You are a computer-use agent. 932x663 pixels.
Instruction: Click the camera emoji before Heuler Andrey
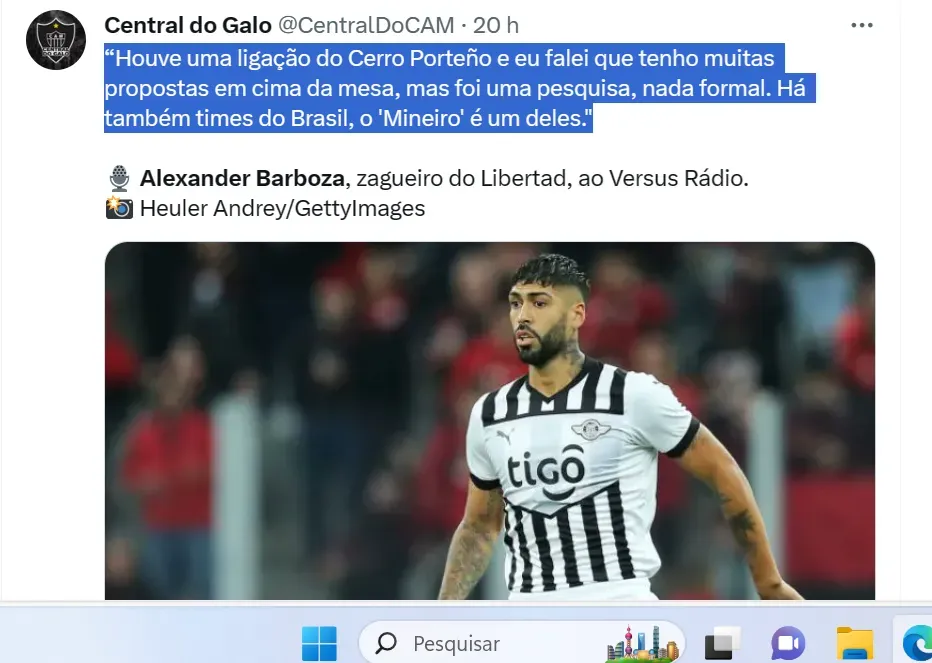tap(119, 208)
